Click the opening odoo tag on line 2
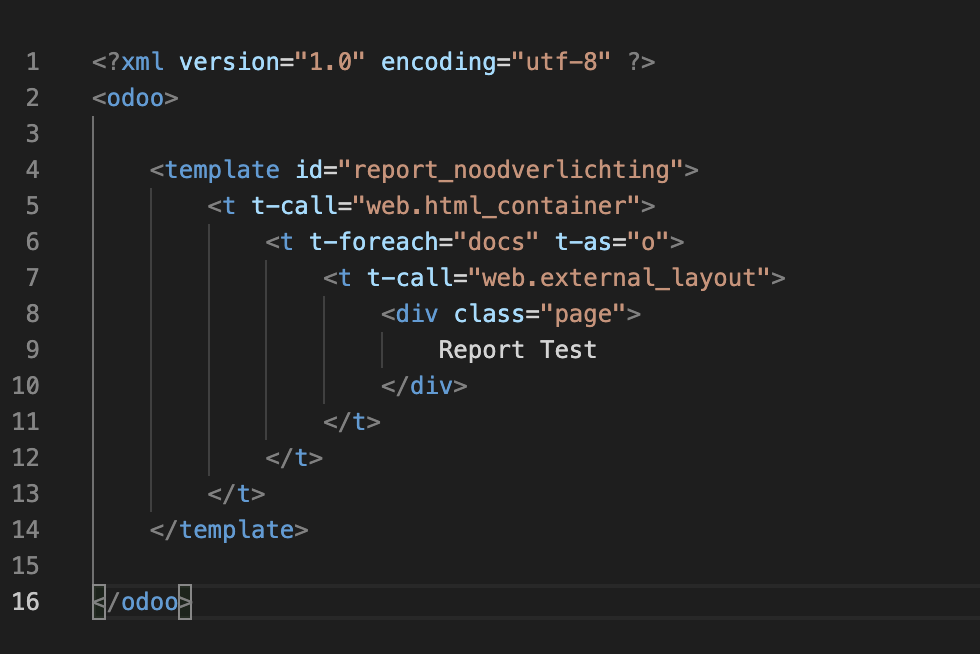This screenshot has width=980, height=654. [x=136, y=98]
